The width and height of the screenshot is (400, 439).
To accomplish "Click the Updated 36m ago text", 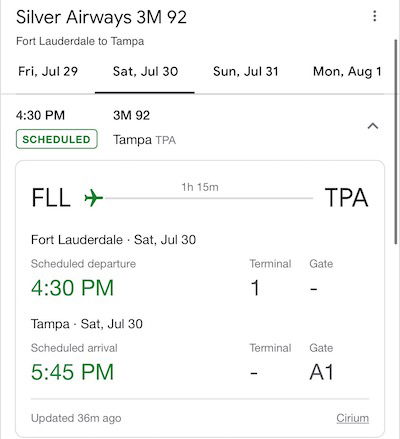I will [76, 418].
